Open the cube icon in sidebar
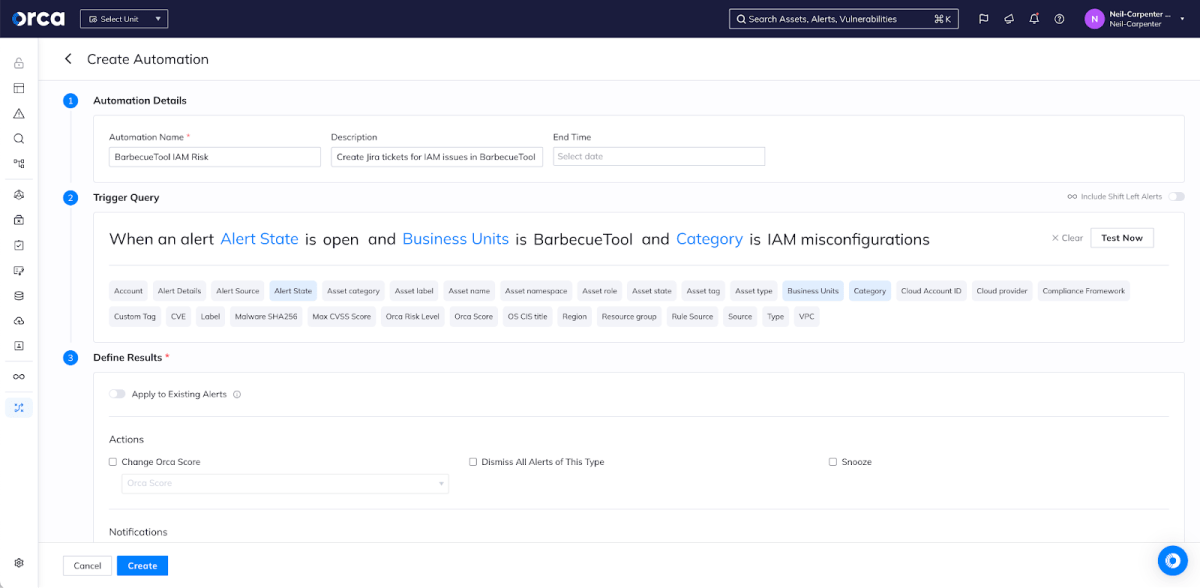The width and height of the screenshot is (1200, 588). tap(19, 194)
